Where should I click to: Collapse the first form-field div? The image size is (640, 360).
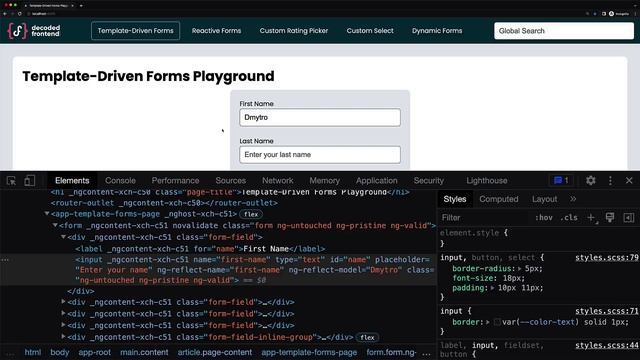coord(64,237)
